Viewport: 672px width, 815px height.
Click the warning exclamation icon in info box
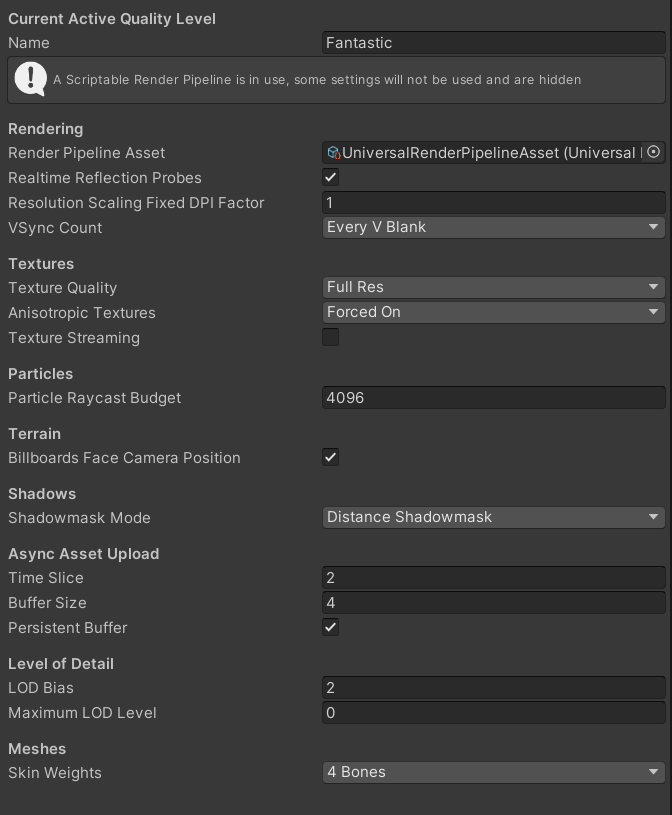coord(31,79)
